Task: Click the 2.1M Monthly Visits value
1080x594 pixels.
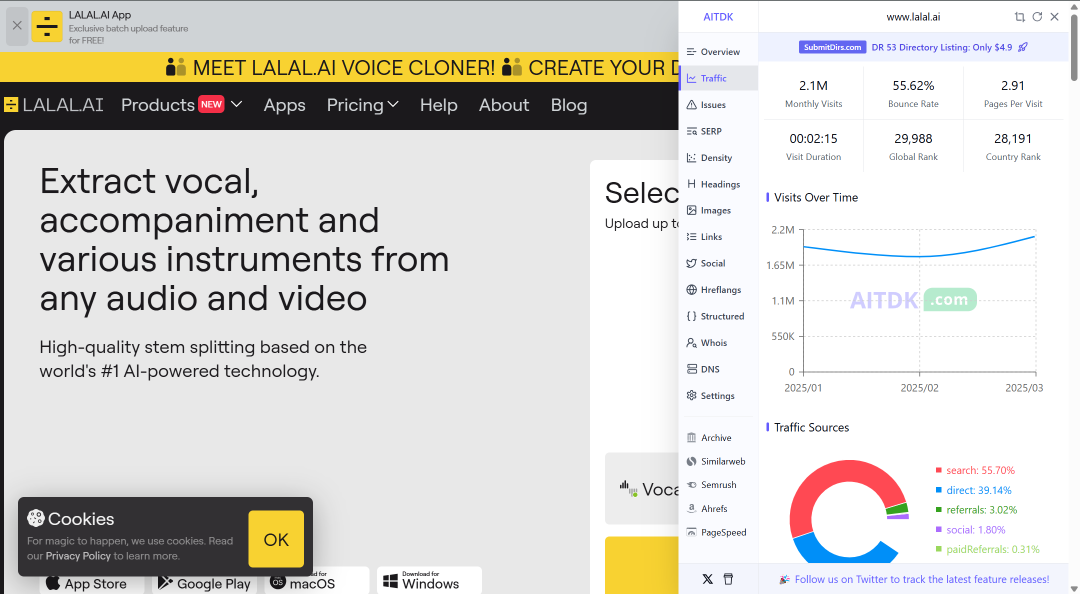Action: (x=813, y=85)
